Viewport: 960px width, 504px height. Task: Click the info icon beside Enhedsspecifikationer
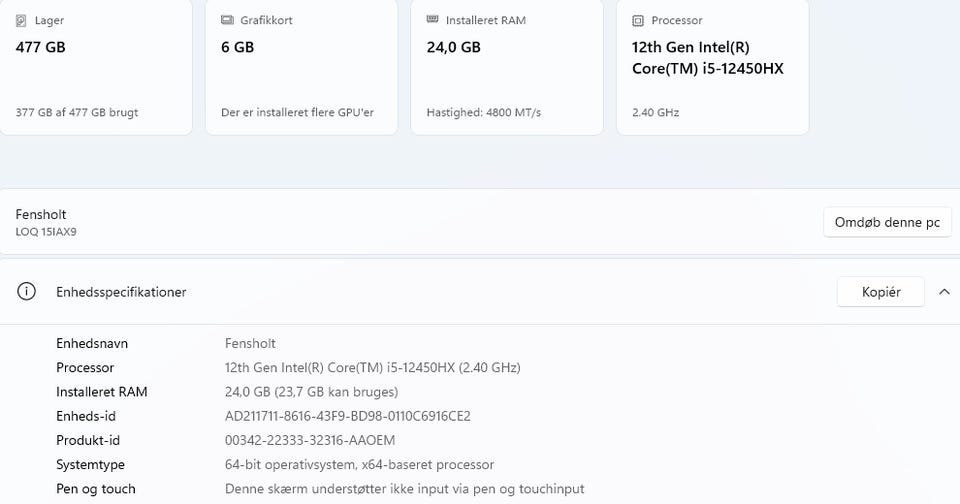point(27,292)
